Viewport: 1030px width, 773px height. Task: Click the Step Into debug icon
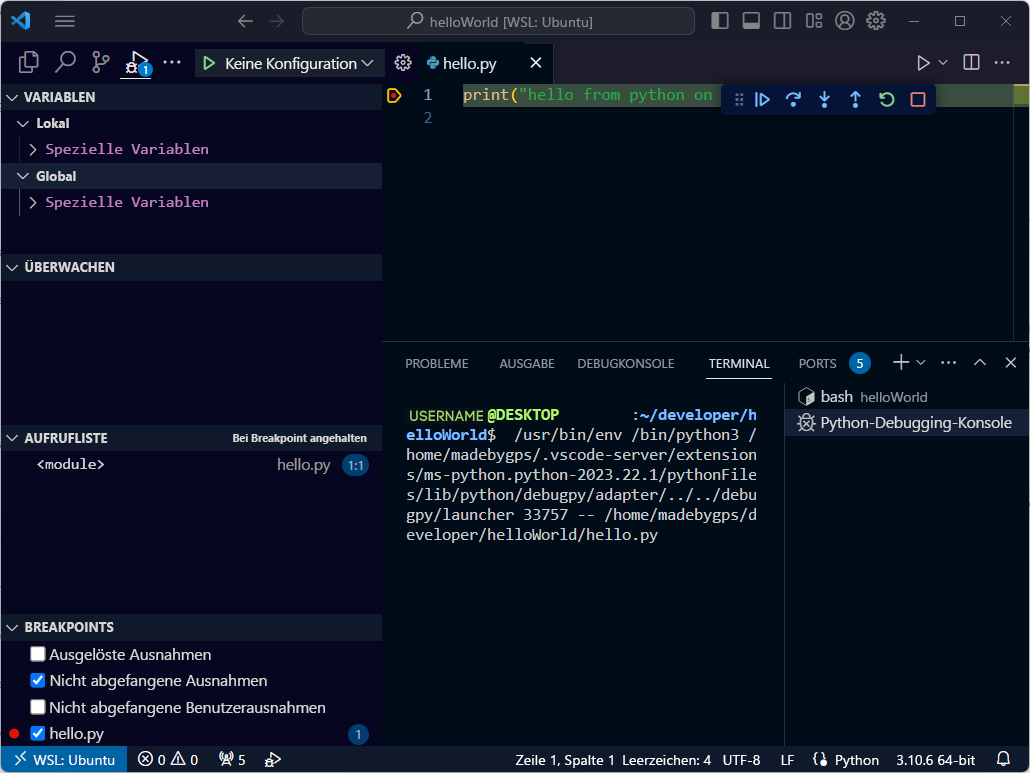(x=823, y=100)
